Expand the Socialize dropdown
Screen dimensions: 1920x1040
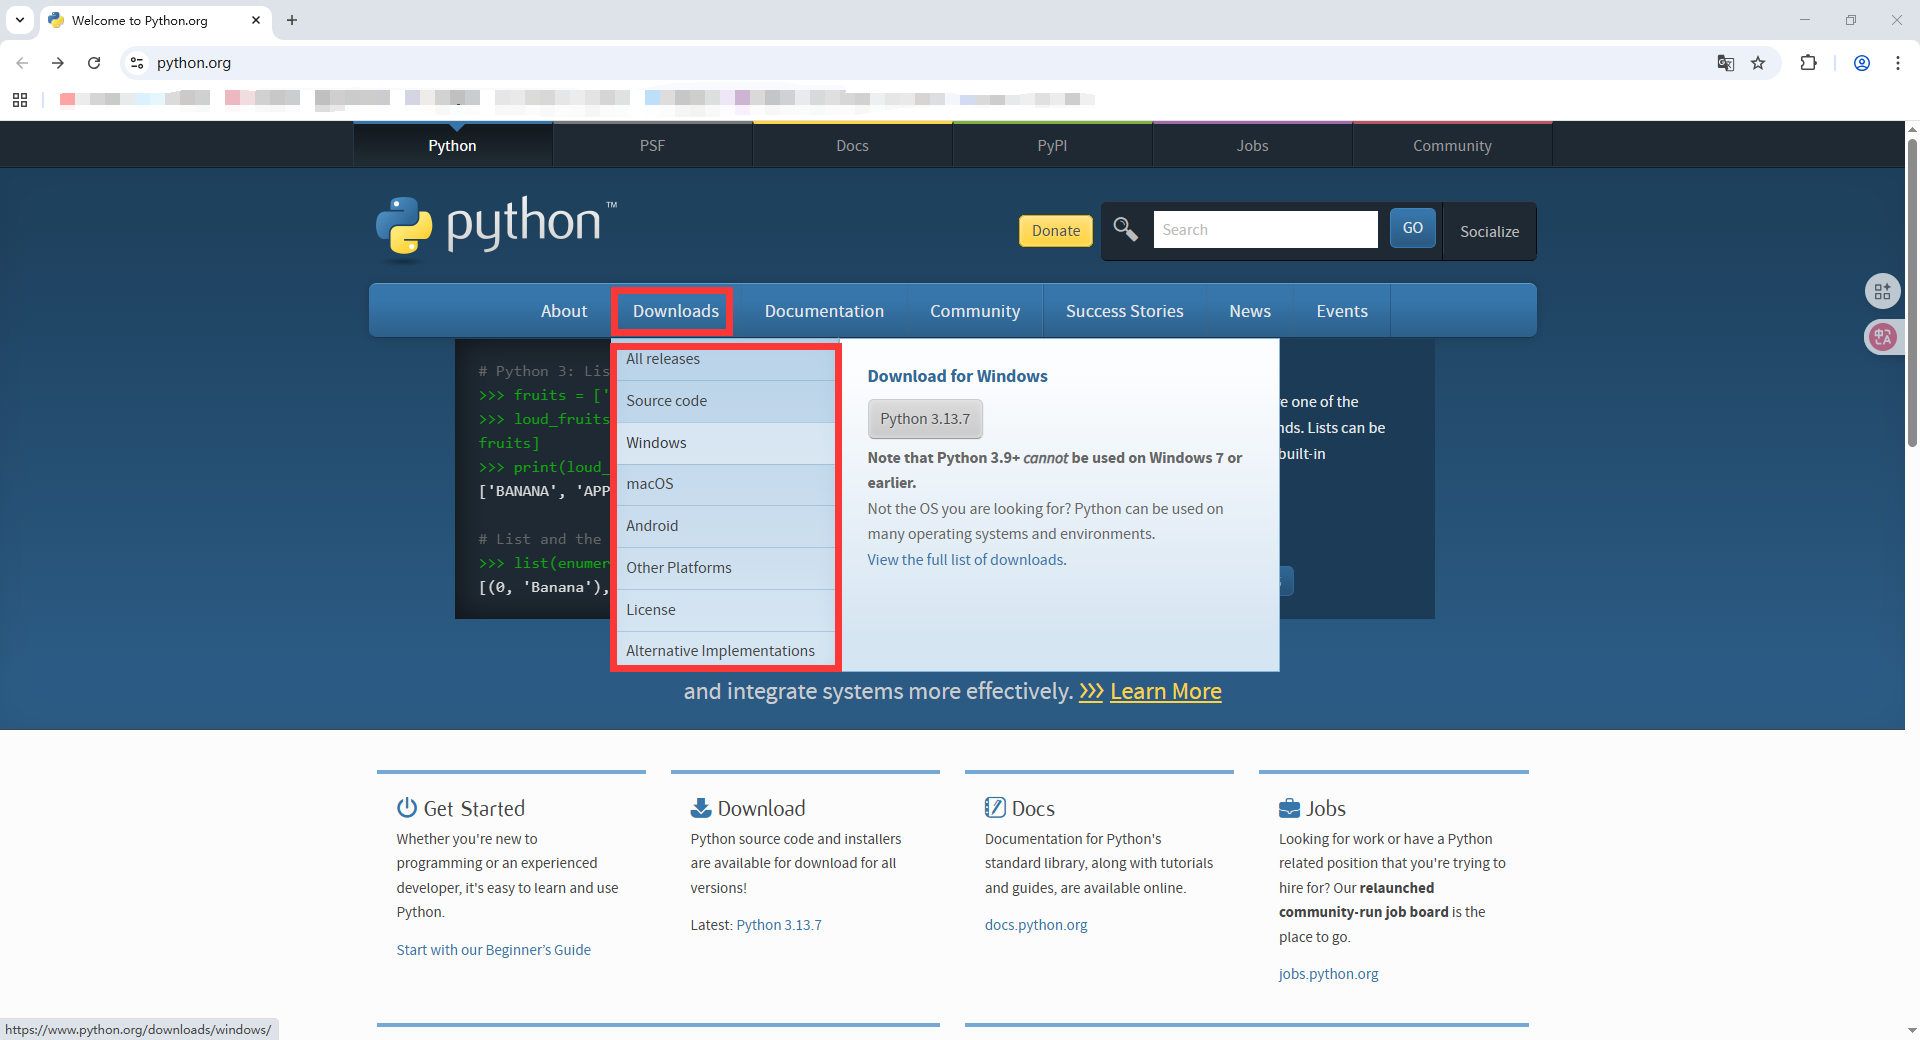click(1489, 231)
